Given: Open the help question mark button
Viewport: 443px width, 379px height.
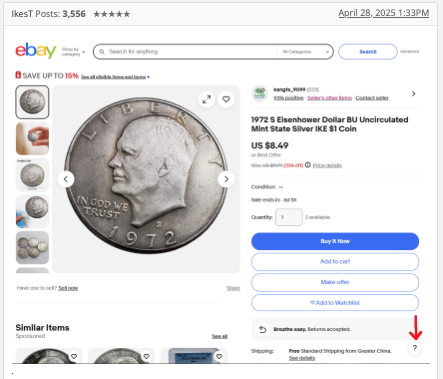Looking at the screenshot, I should click(x=415, y=348).
